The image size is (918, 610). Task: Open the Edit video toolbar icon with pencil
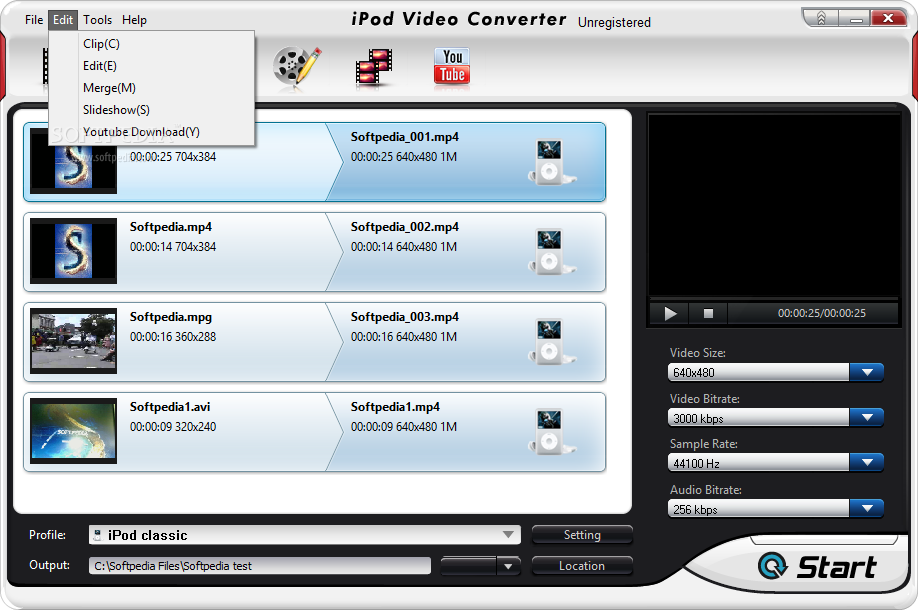tap(297, 67)
